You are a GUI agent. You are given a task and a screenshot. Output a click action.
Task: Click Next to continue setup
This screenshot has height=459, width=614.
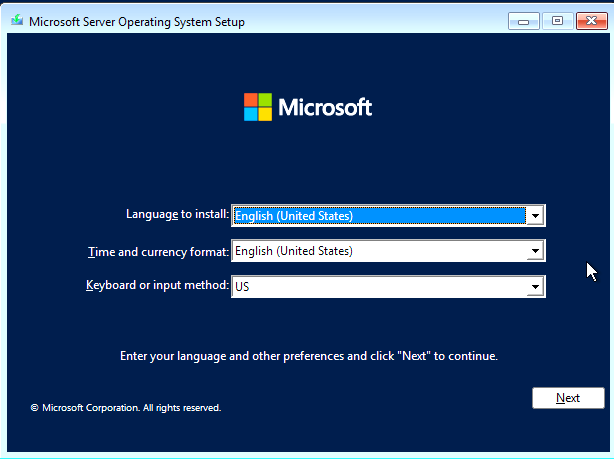click(x=568, y=398)
